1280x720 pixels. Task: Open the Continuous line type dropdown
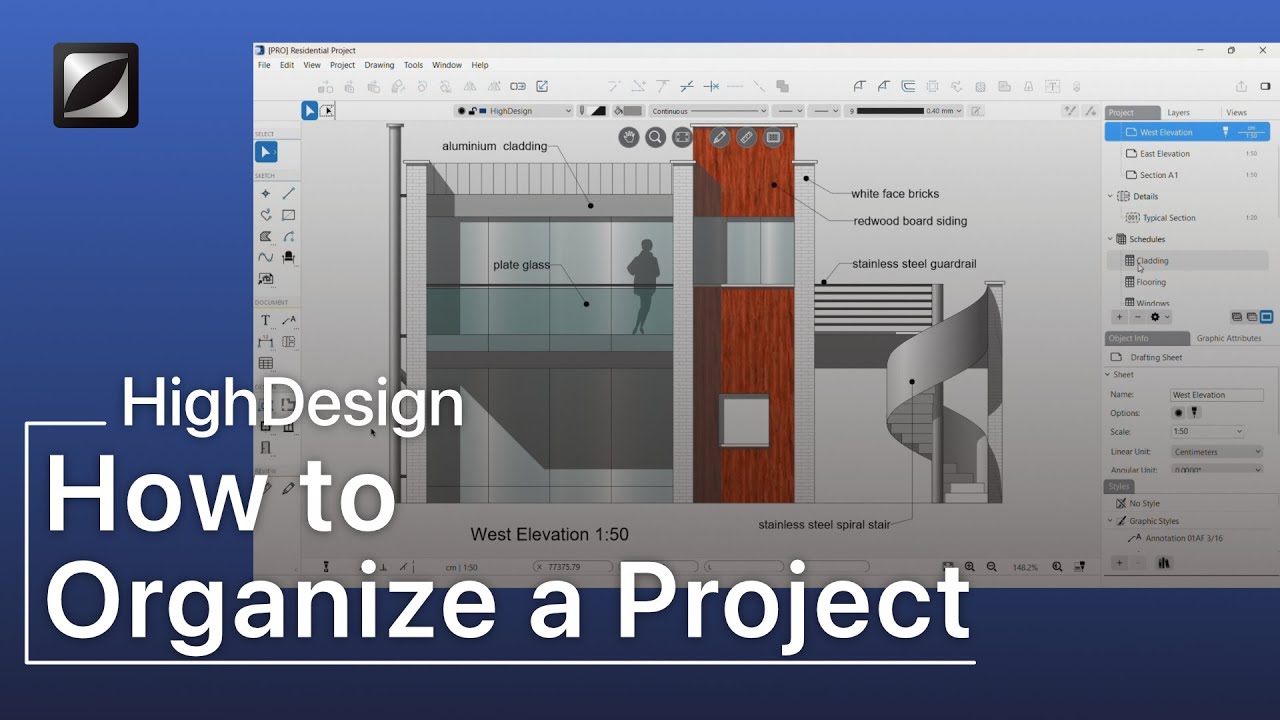click(x=708, y=111)
